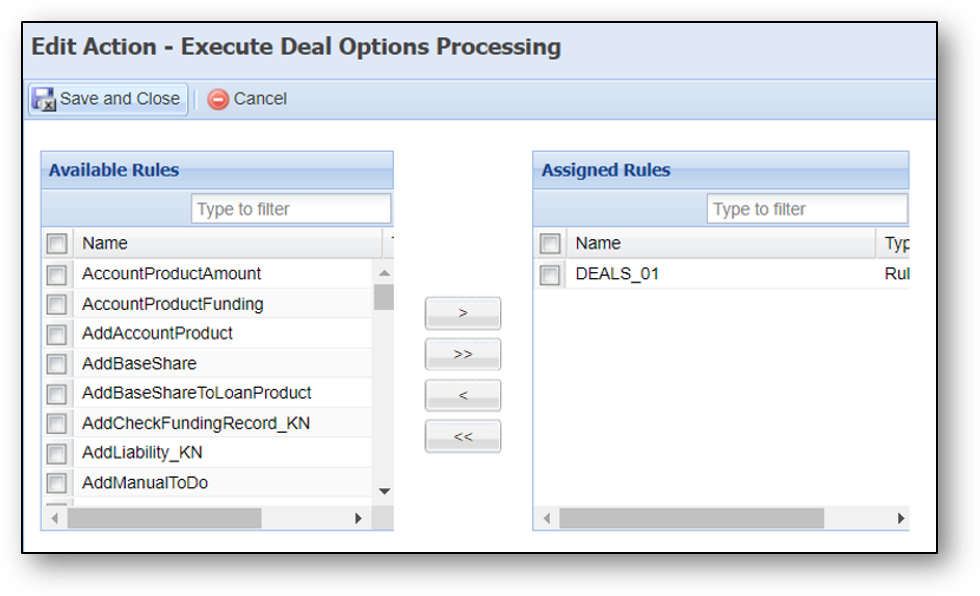Image resolution: width=980 pixels, height=596 pixels.
Task: Tick the AddBaseShare rule checkbox
Action: click(x=56, y=364)
